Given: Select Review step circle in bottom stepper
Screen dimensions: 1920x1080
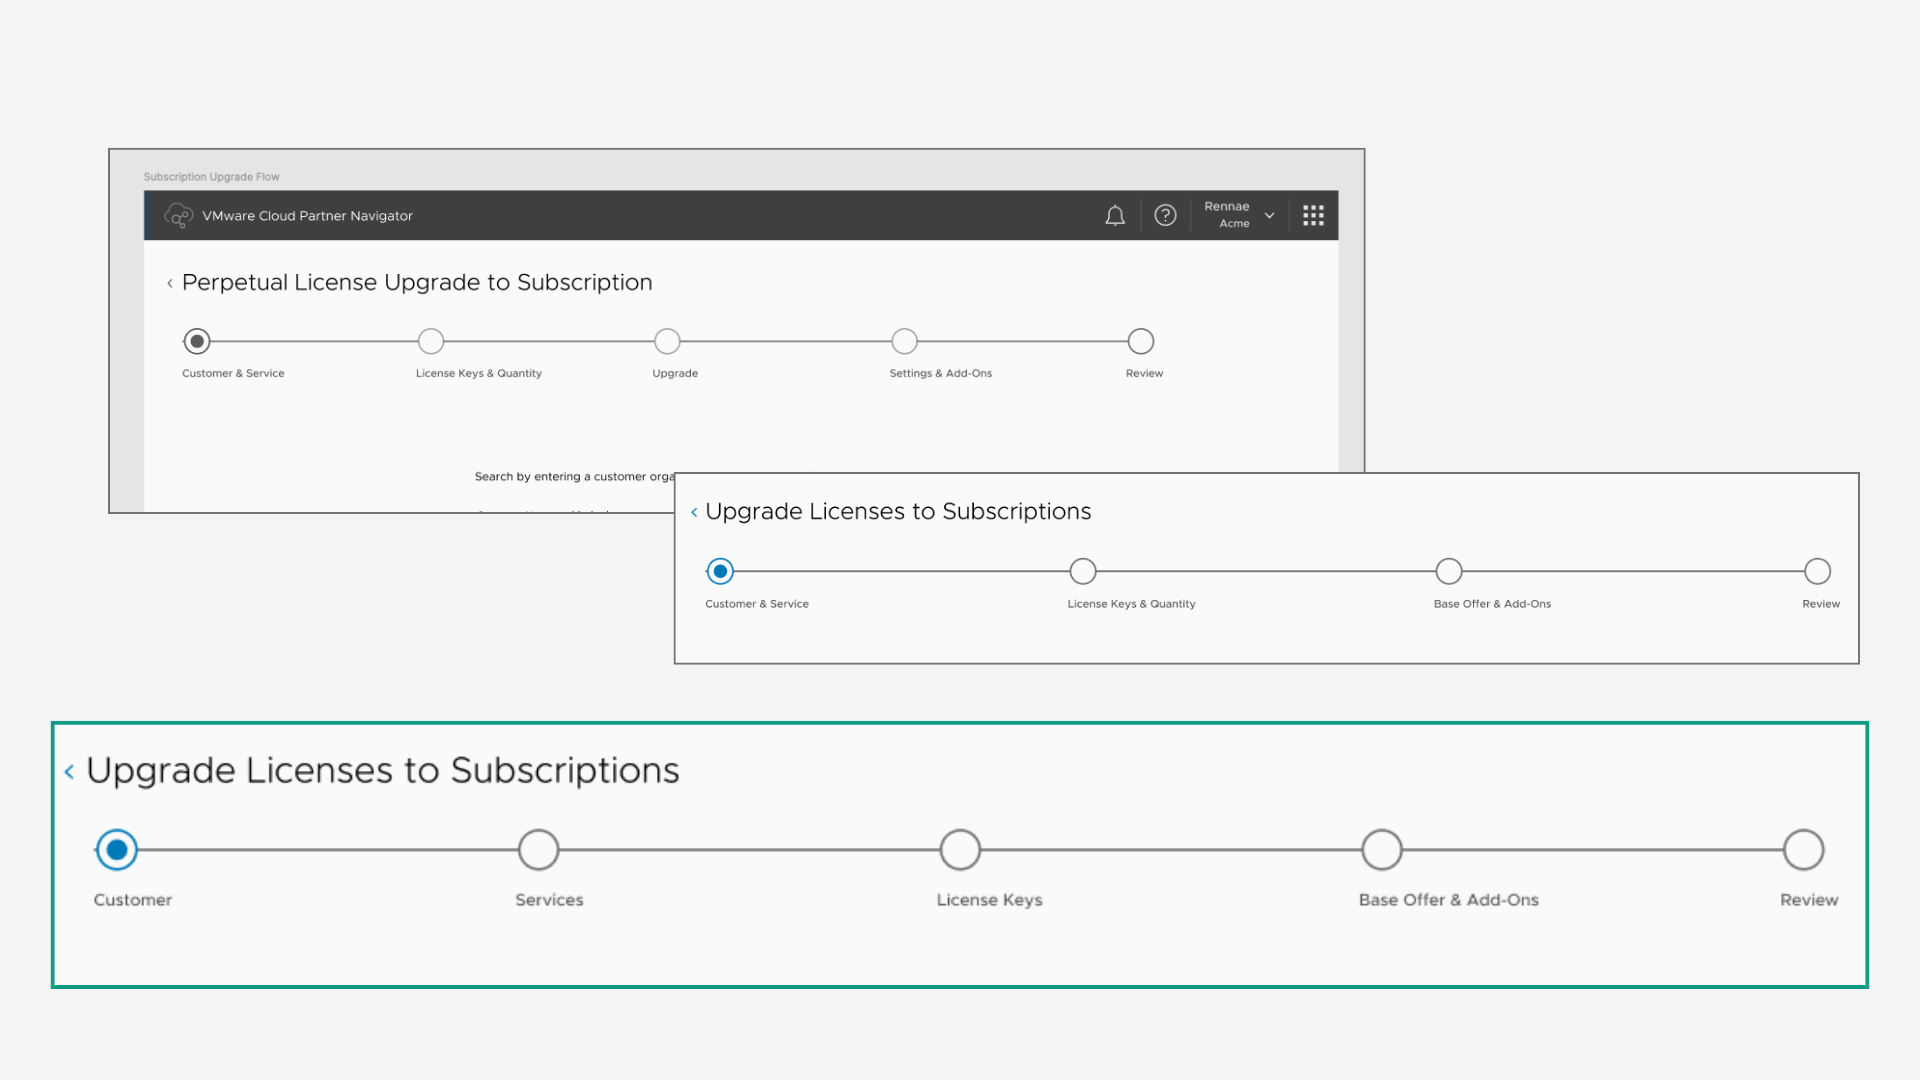Looking at the screenshot, I should tap(1803, 850).
